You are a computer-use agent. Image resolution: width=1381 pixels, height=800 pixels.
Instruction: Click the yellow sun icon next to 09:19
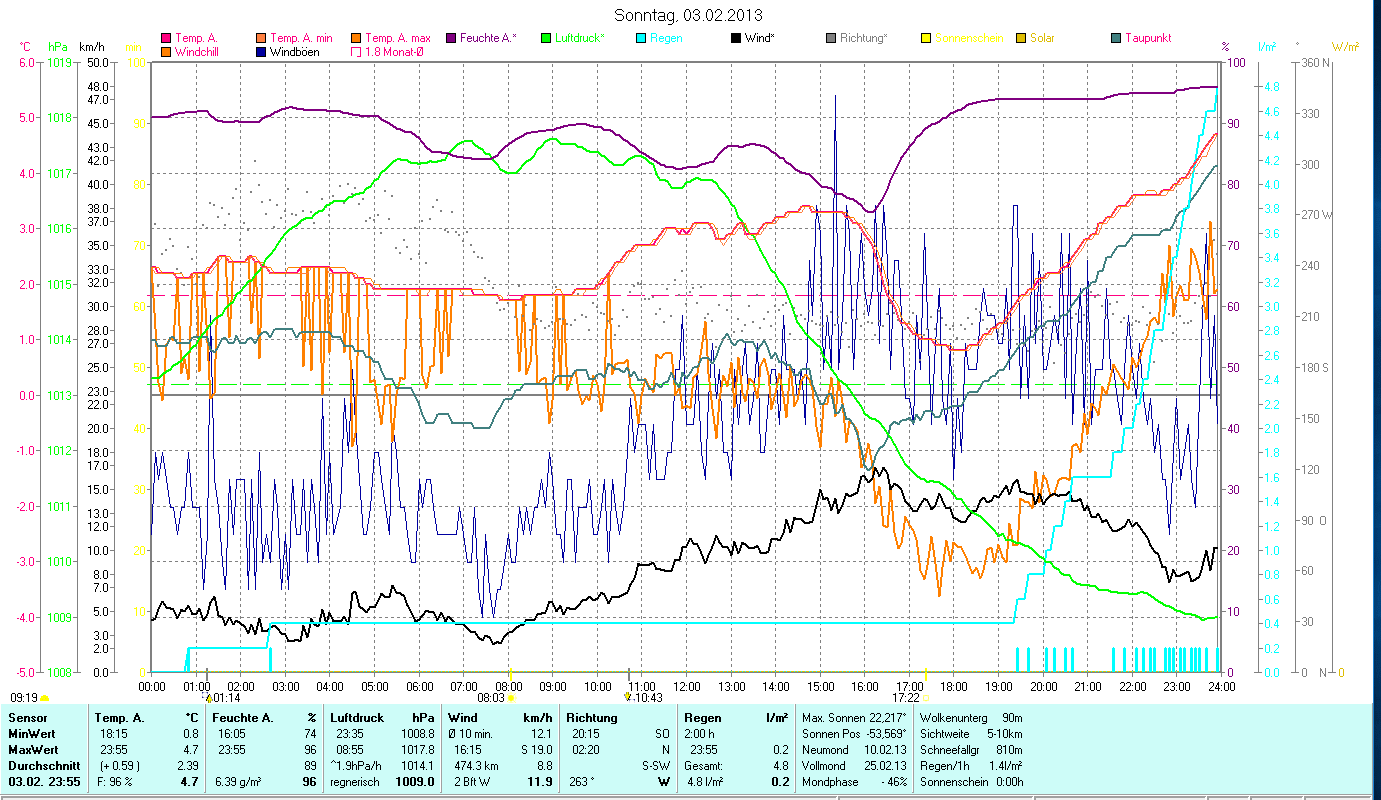45,698
